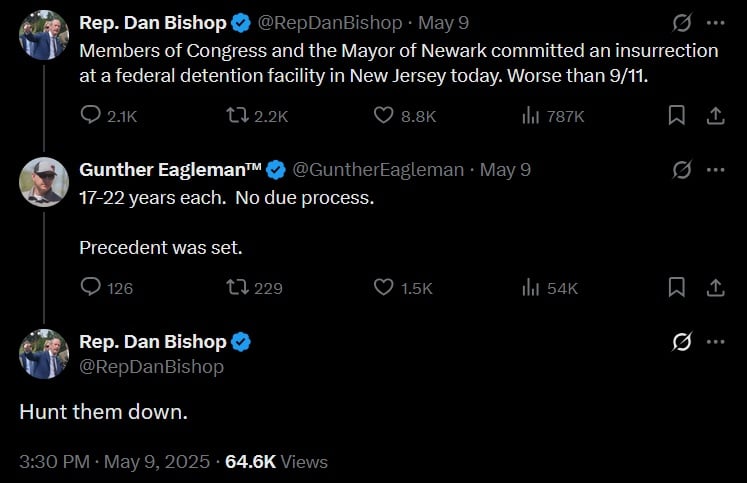This screenshot has height=483, width=747.
Task: Open the @GuntherEagleman profile handle
Action: coord(377,170)
